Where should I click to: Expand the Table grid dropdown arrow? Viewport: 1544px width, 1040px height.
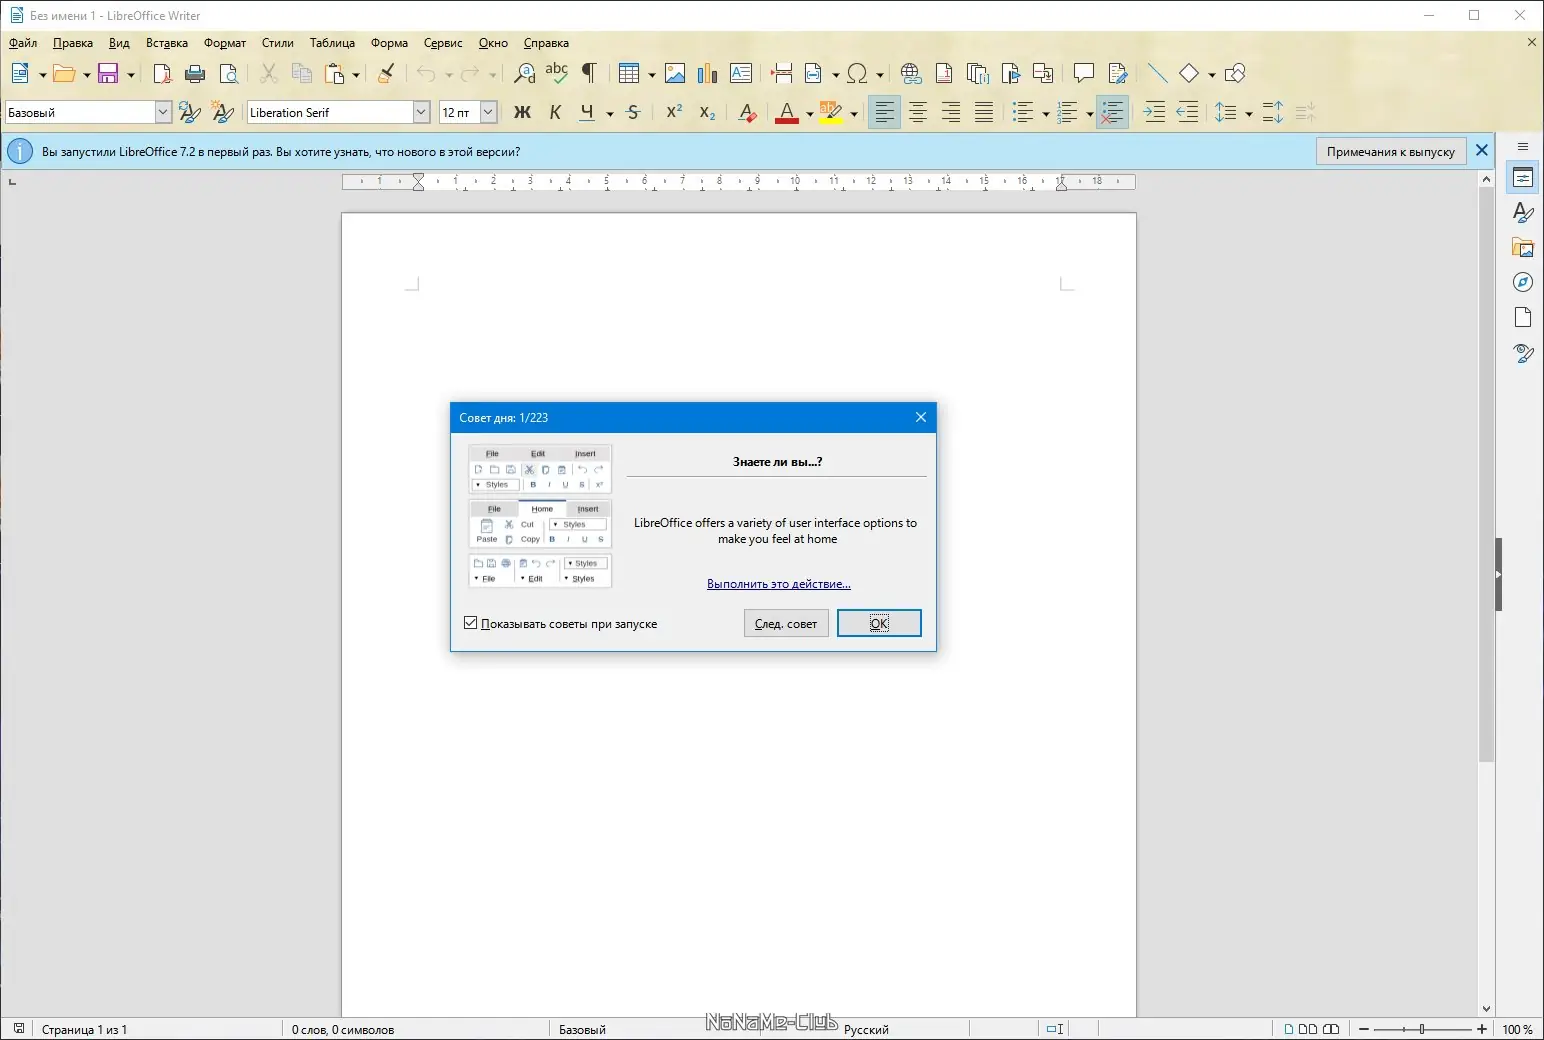pos(652,74)
